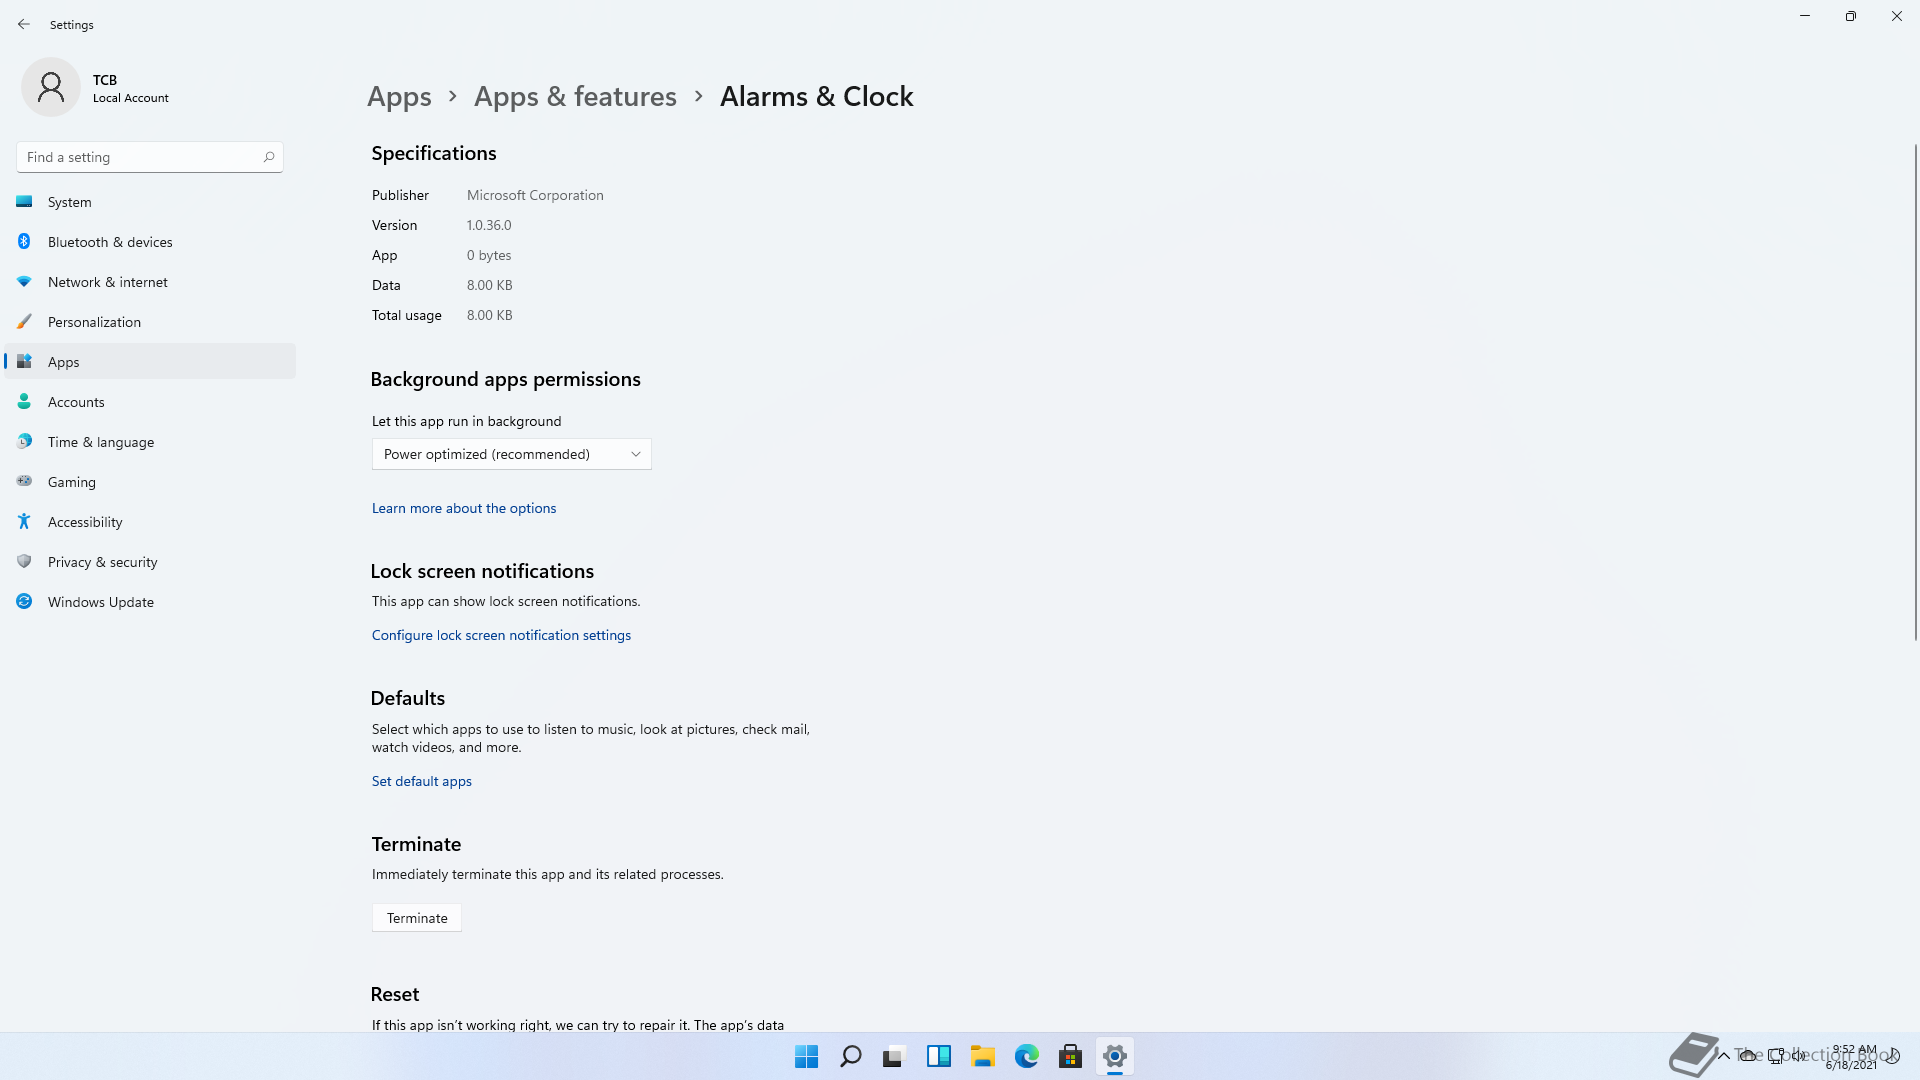Open System settings category
The height and width of the screenshot is (1080, 1920).
point(150,202)
